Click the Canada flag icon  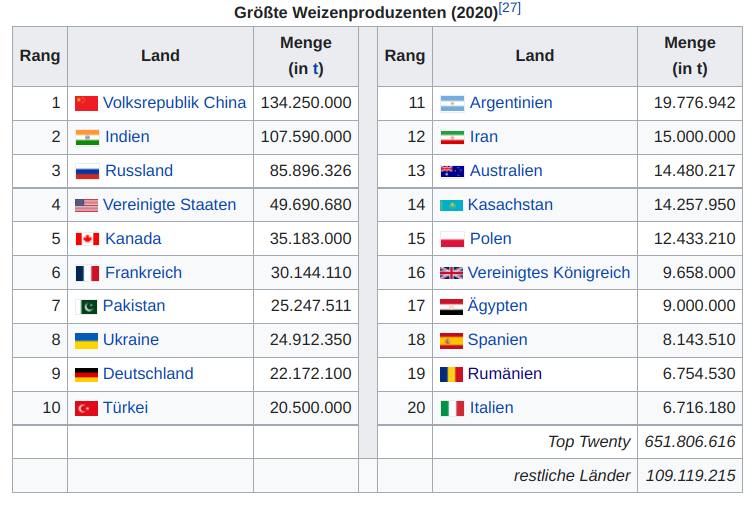click(87, 239)
